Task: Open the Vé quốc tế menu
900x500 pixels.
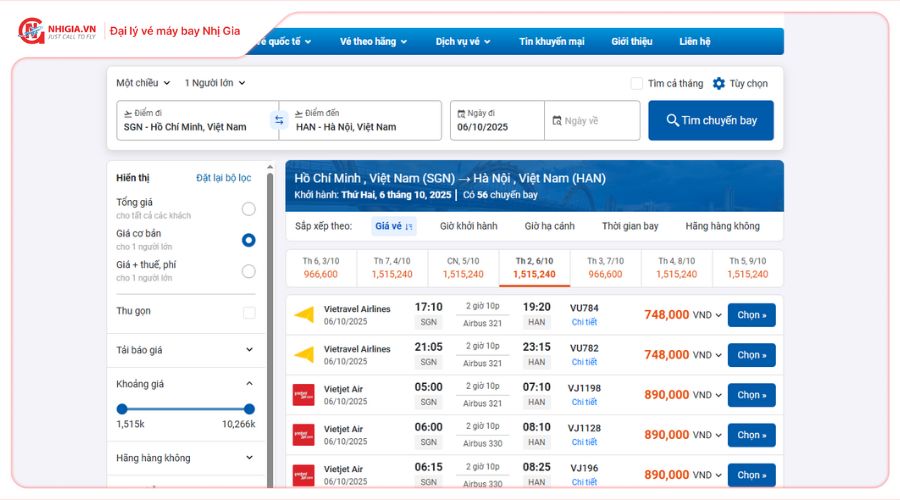Action: pyautogui.click(x=282, y=41)
